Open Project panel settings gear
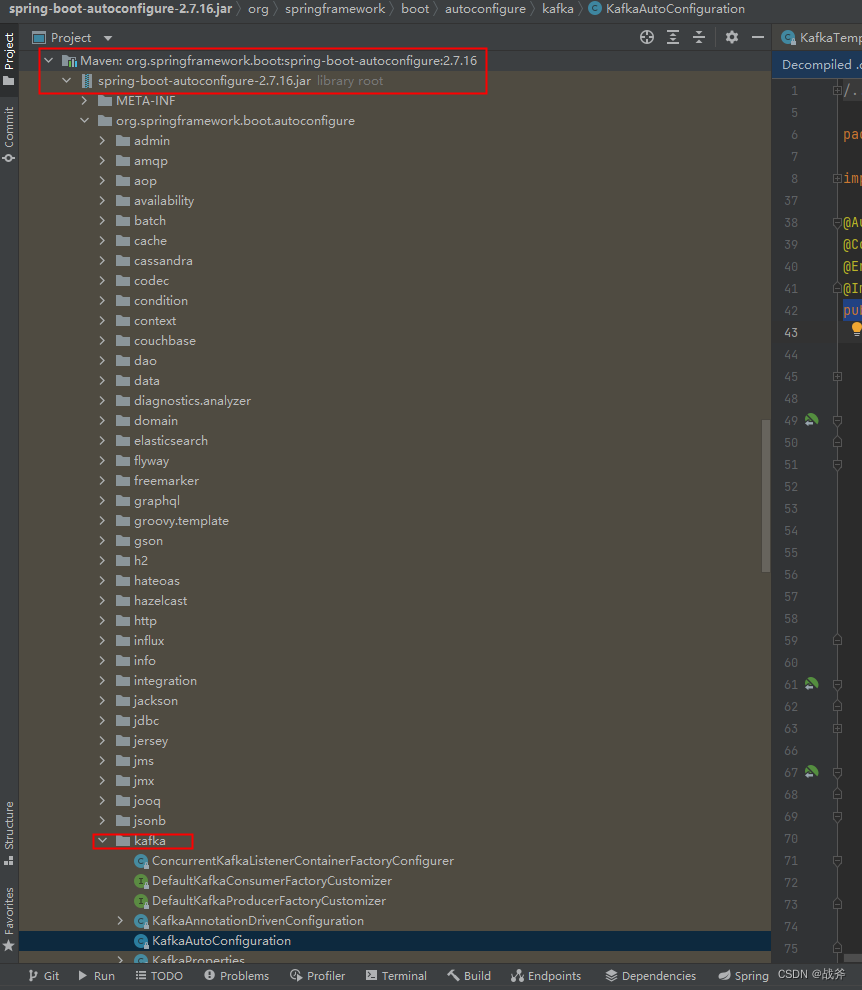 click(x=732, y=37)
